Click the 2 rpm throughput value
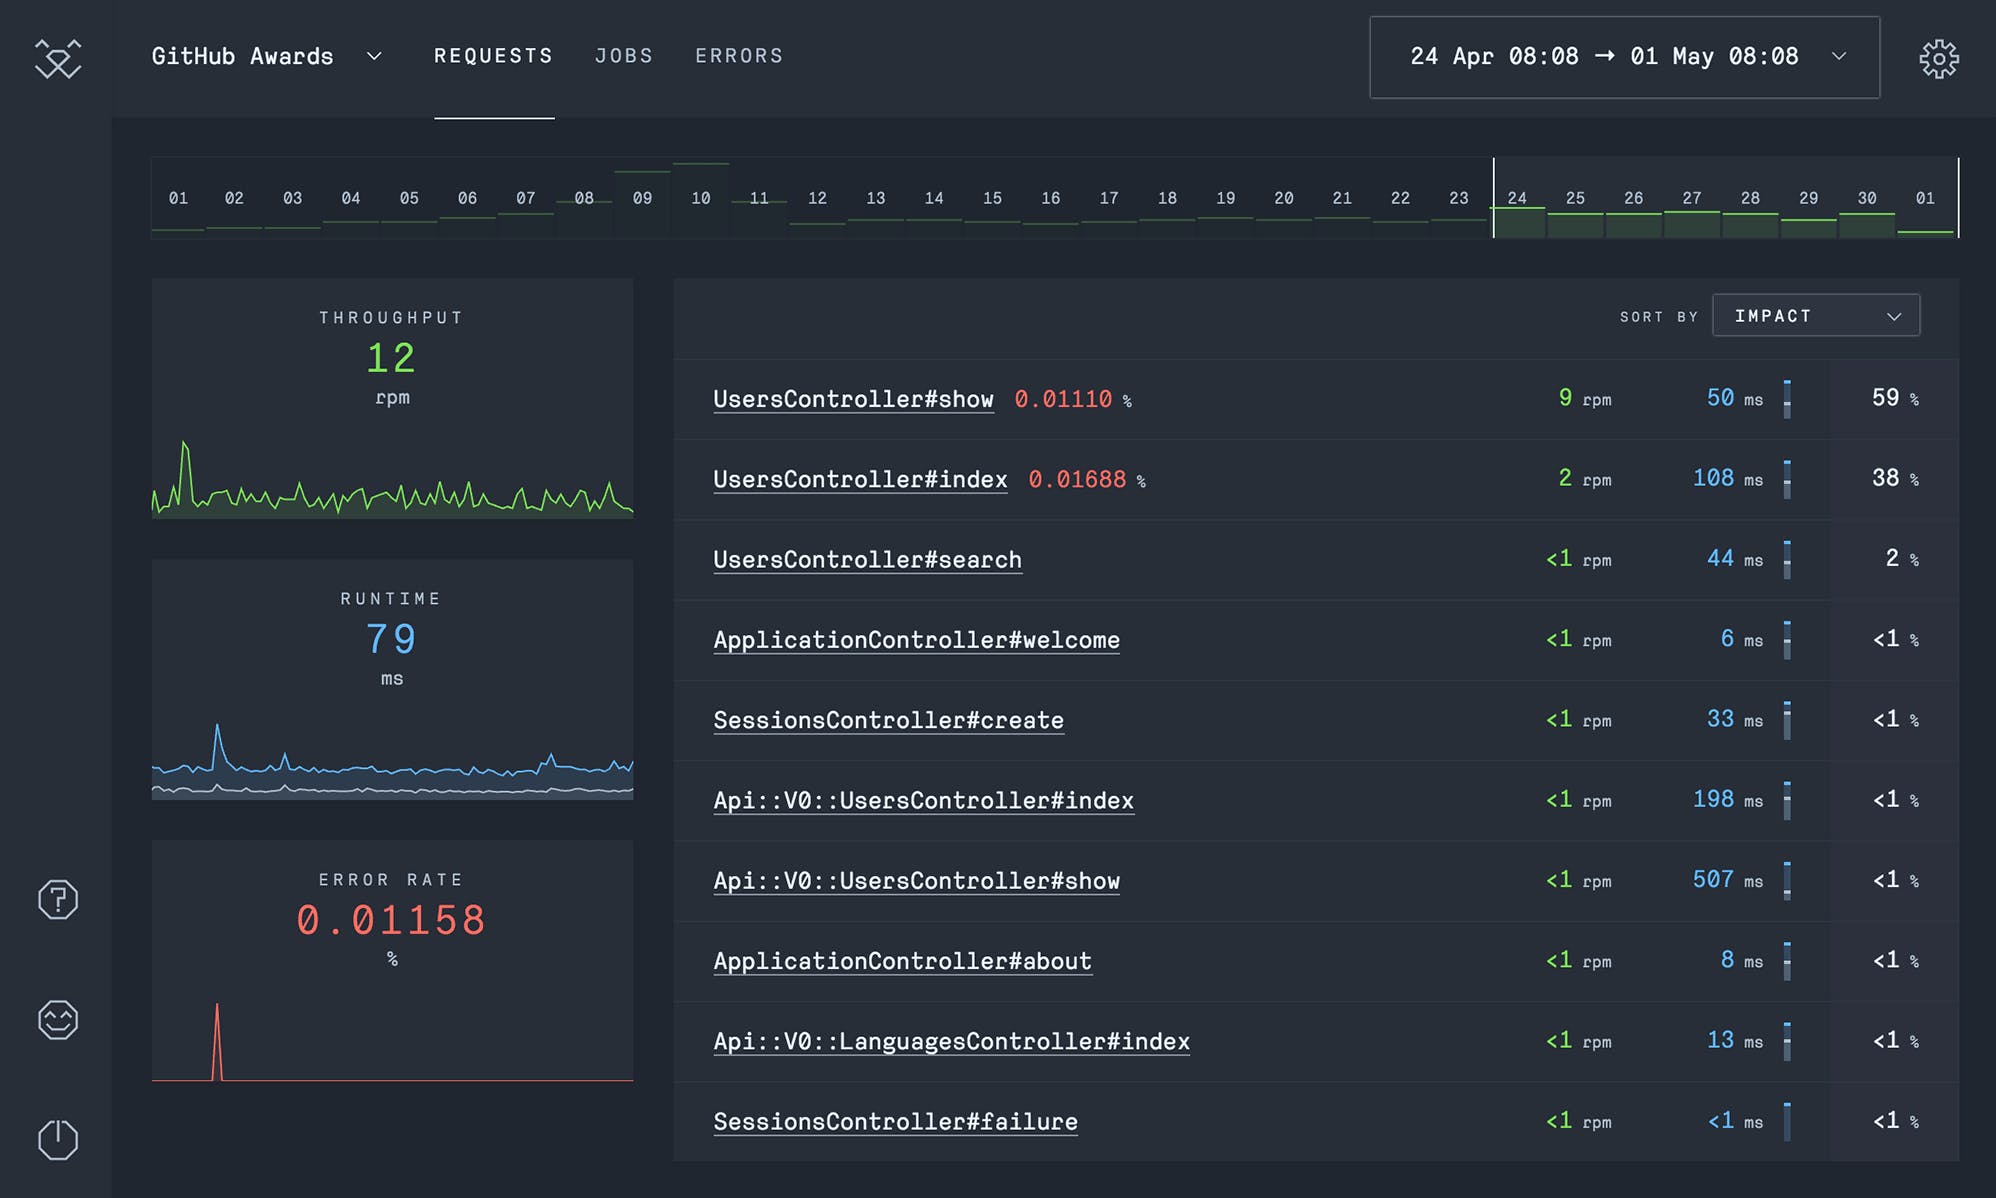Viewport: 1996px width, 1198px height. point(1585,478)
